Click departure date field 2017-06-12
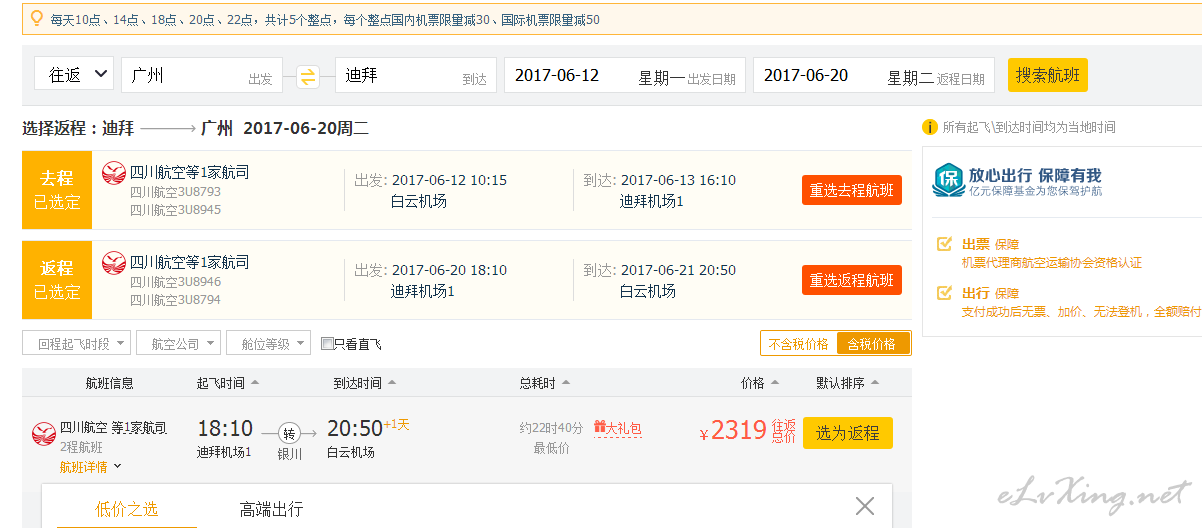This screenshot has height=528, width=1202. (625, 75)
